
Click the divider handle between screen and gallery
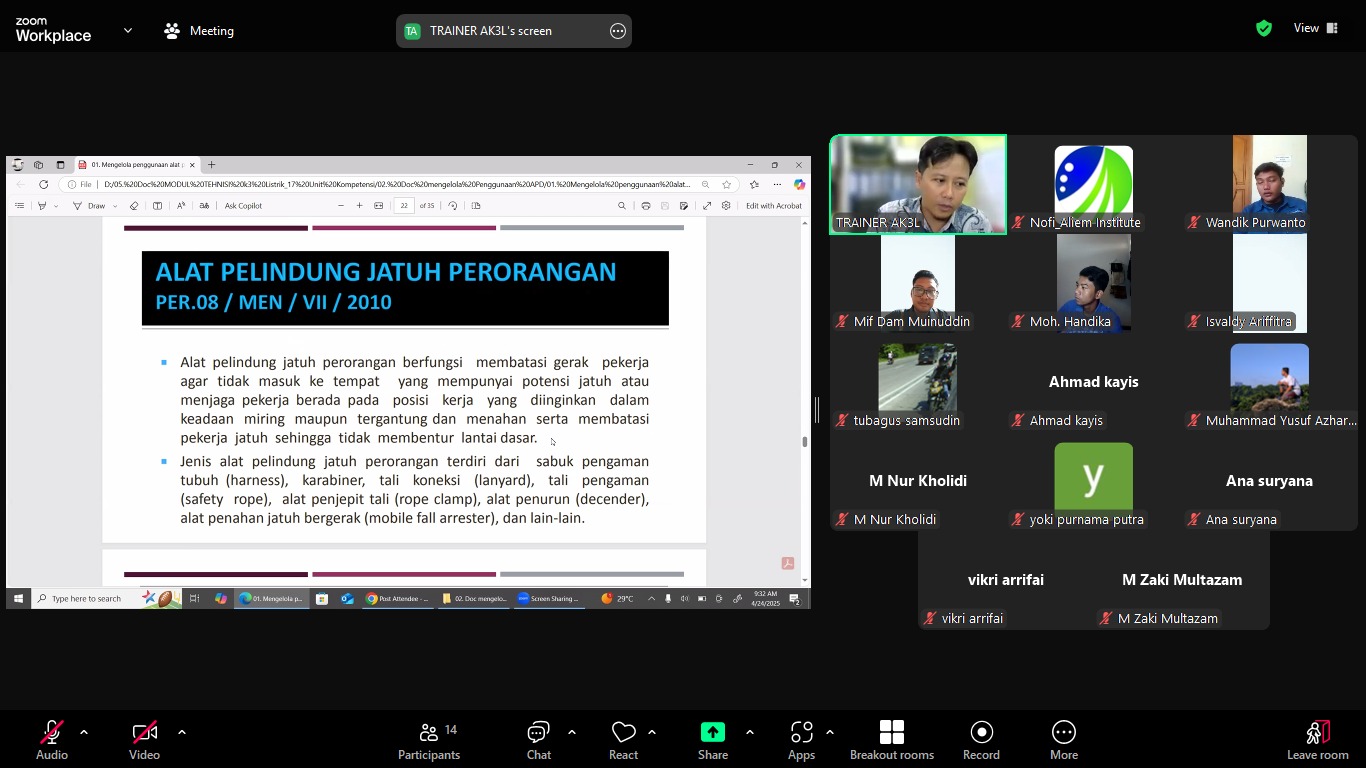point(817,409)
